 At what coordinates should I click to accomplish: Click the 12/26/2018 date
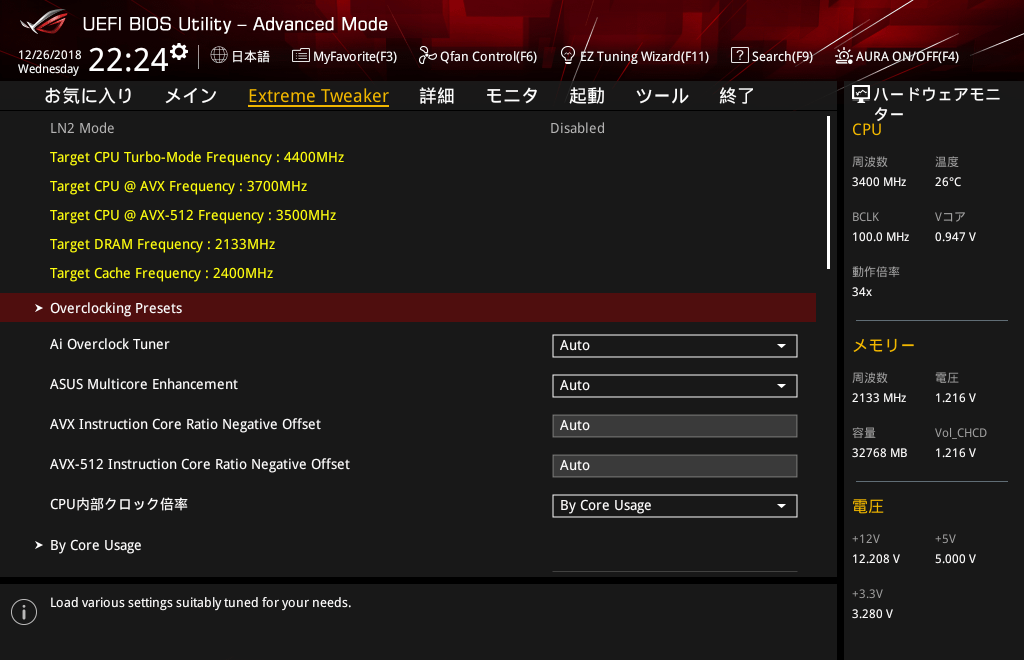tap(50, 55)
